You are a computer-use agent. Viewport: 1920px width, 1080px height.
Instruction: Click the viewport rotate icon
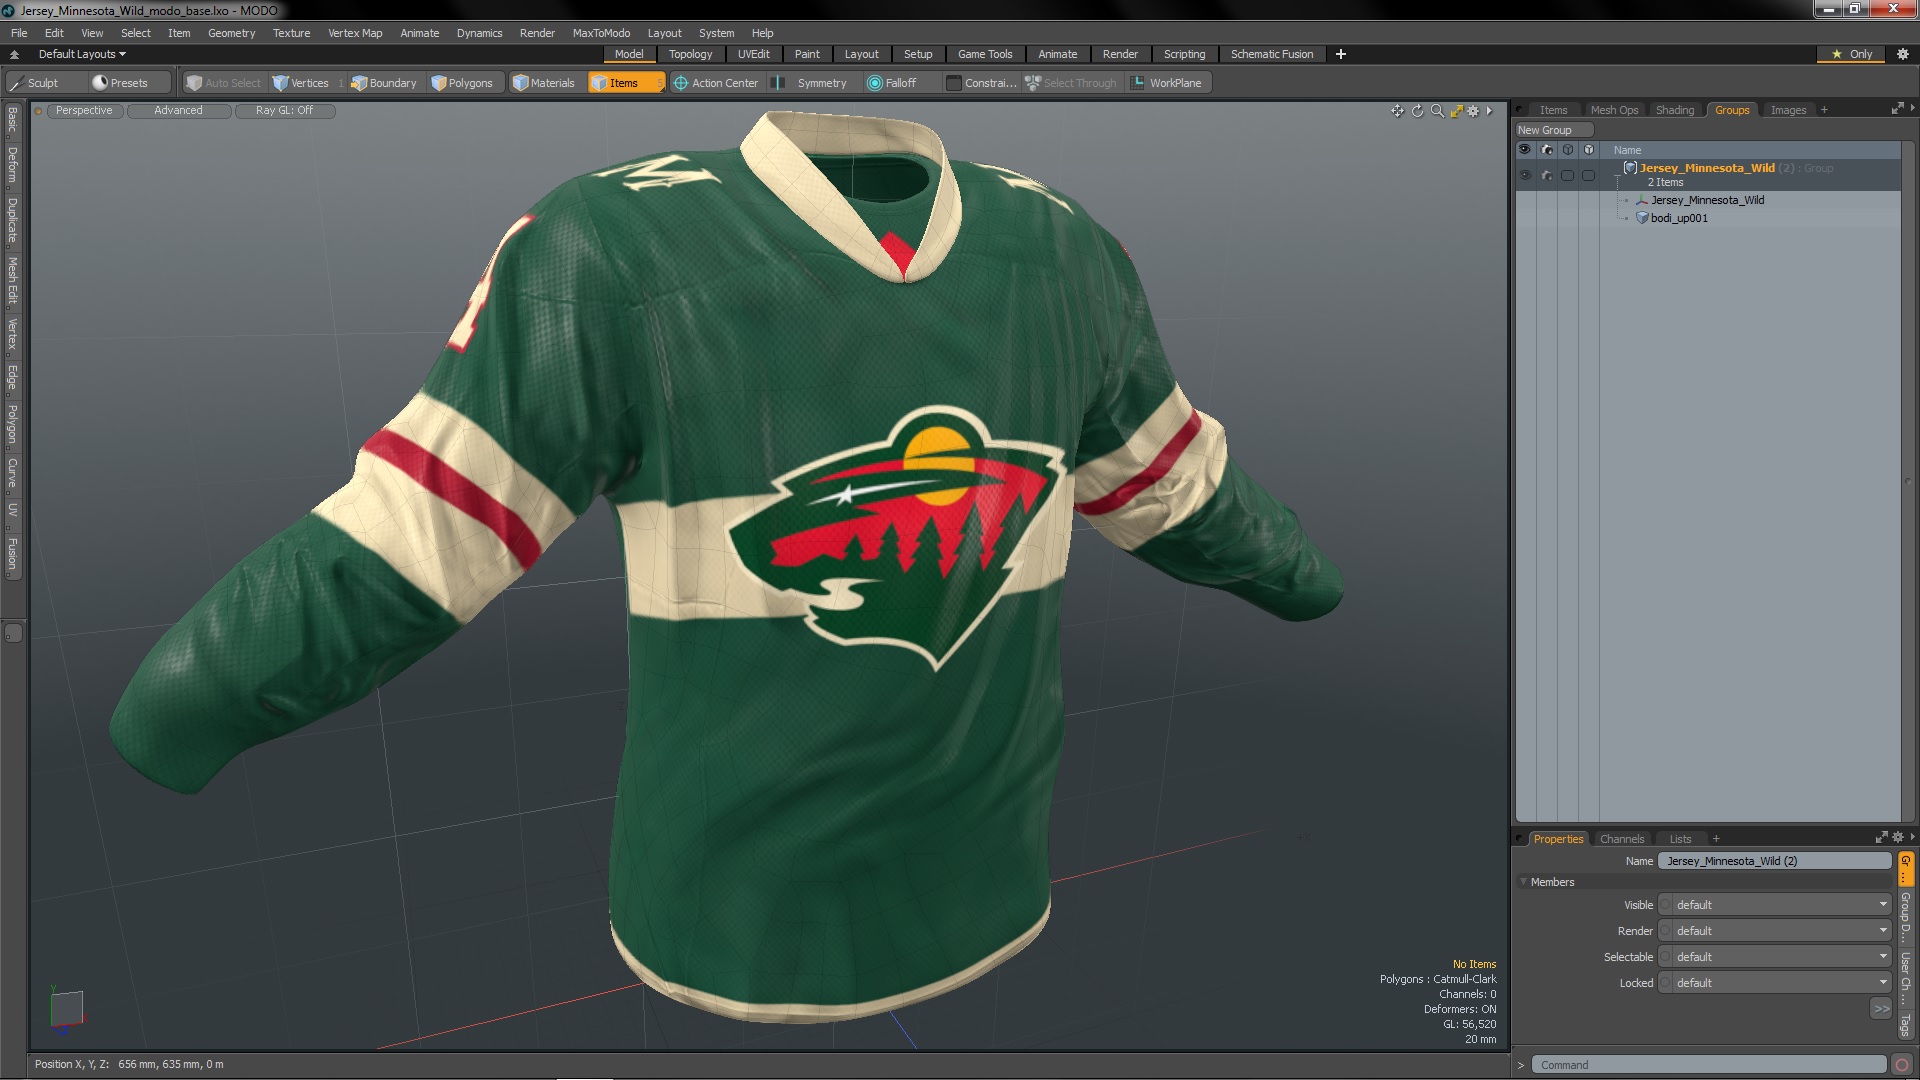pos(1417,111)
